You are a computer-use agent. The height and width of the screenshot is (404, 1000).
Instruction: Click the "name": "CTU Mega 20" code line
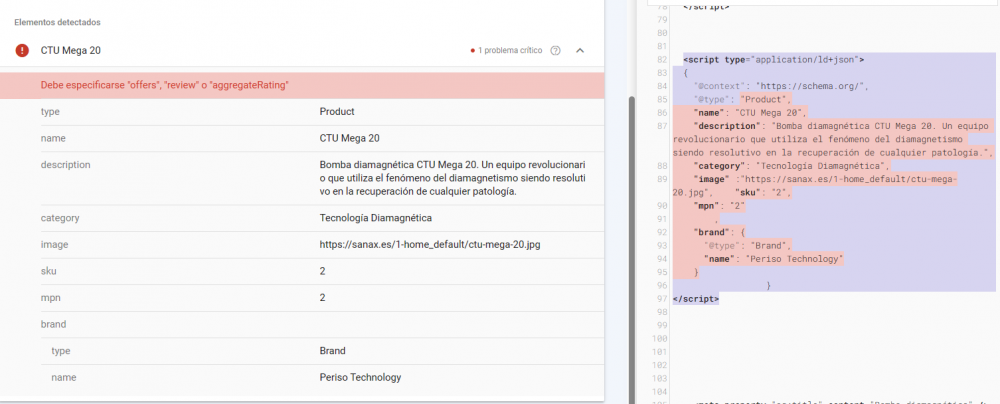[x=750, y=113]
